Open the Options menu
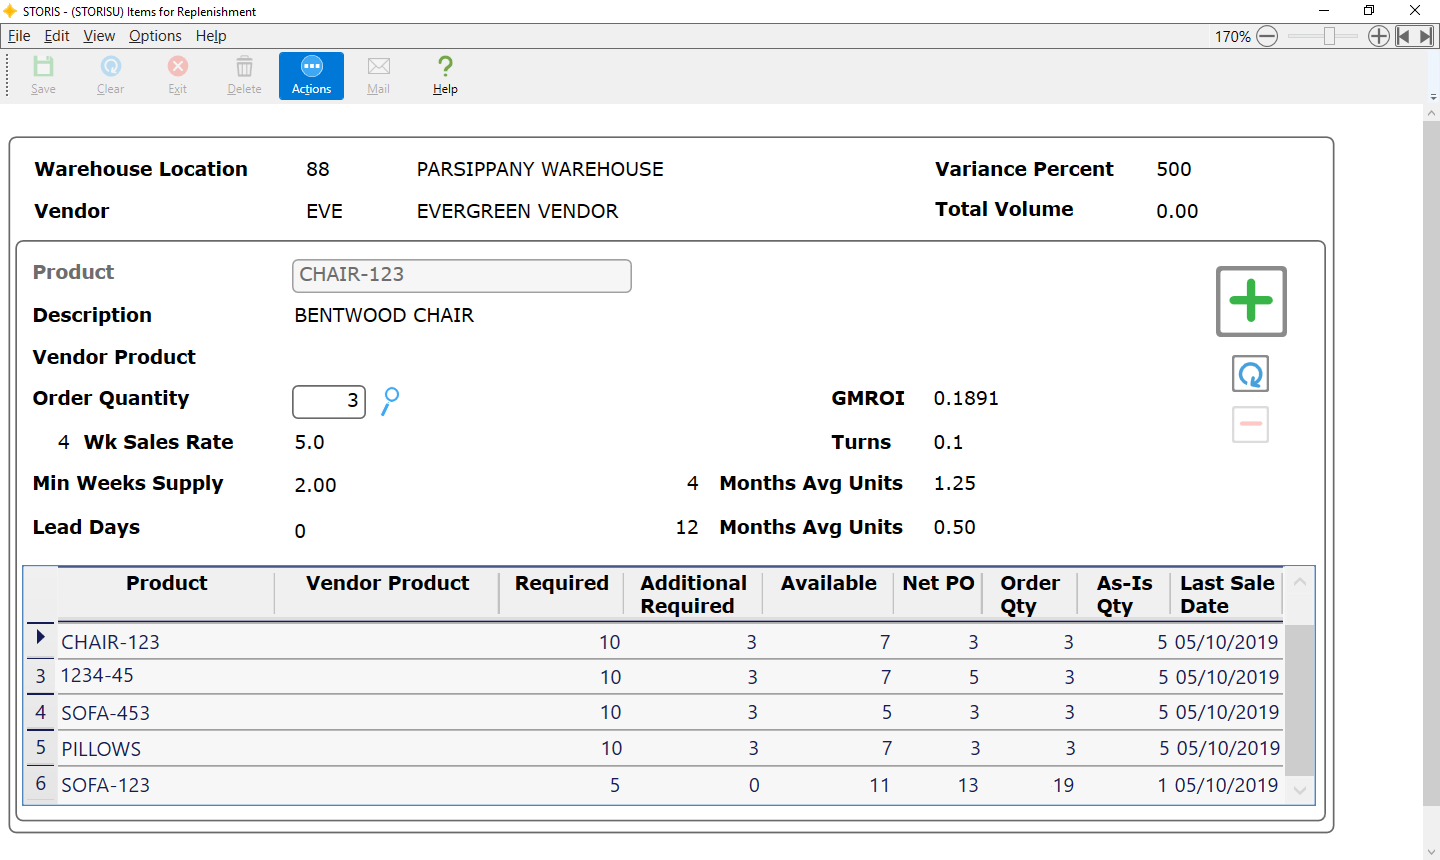The height and width of the screenshot is (860, 1440). [155, 36]
